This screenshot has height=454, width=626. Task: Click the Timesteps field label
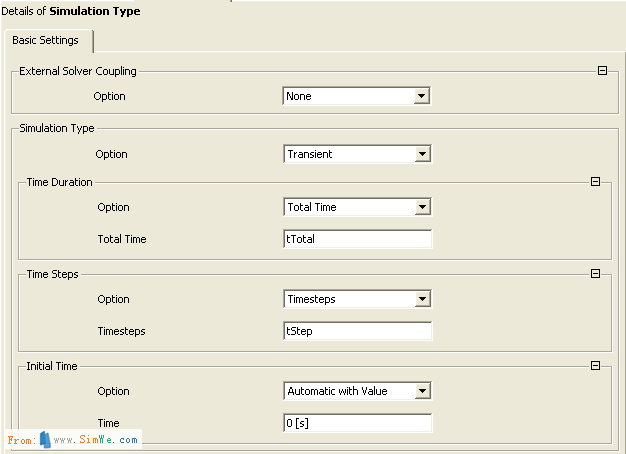[122, 331]
